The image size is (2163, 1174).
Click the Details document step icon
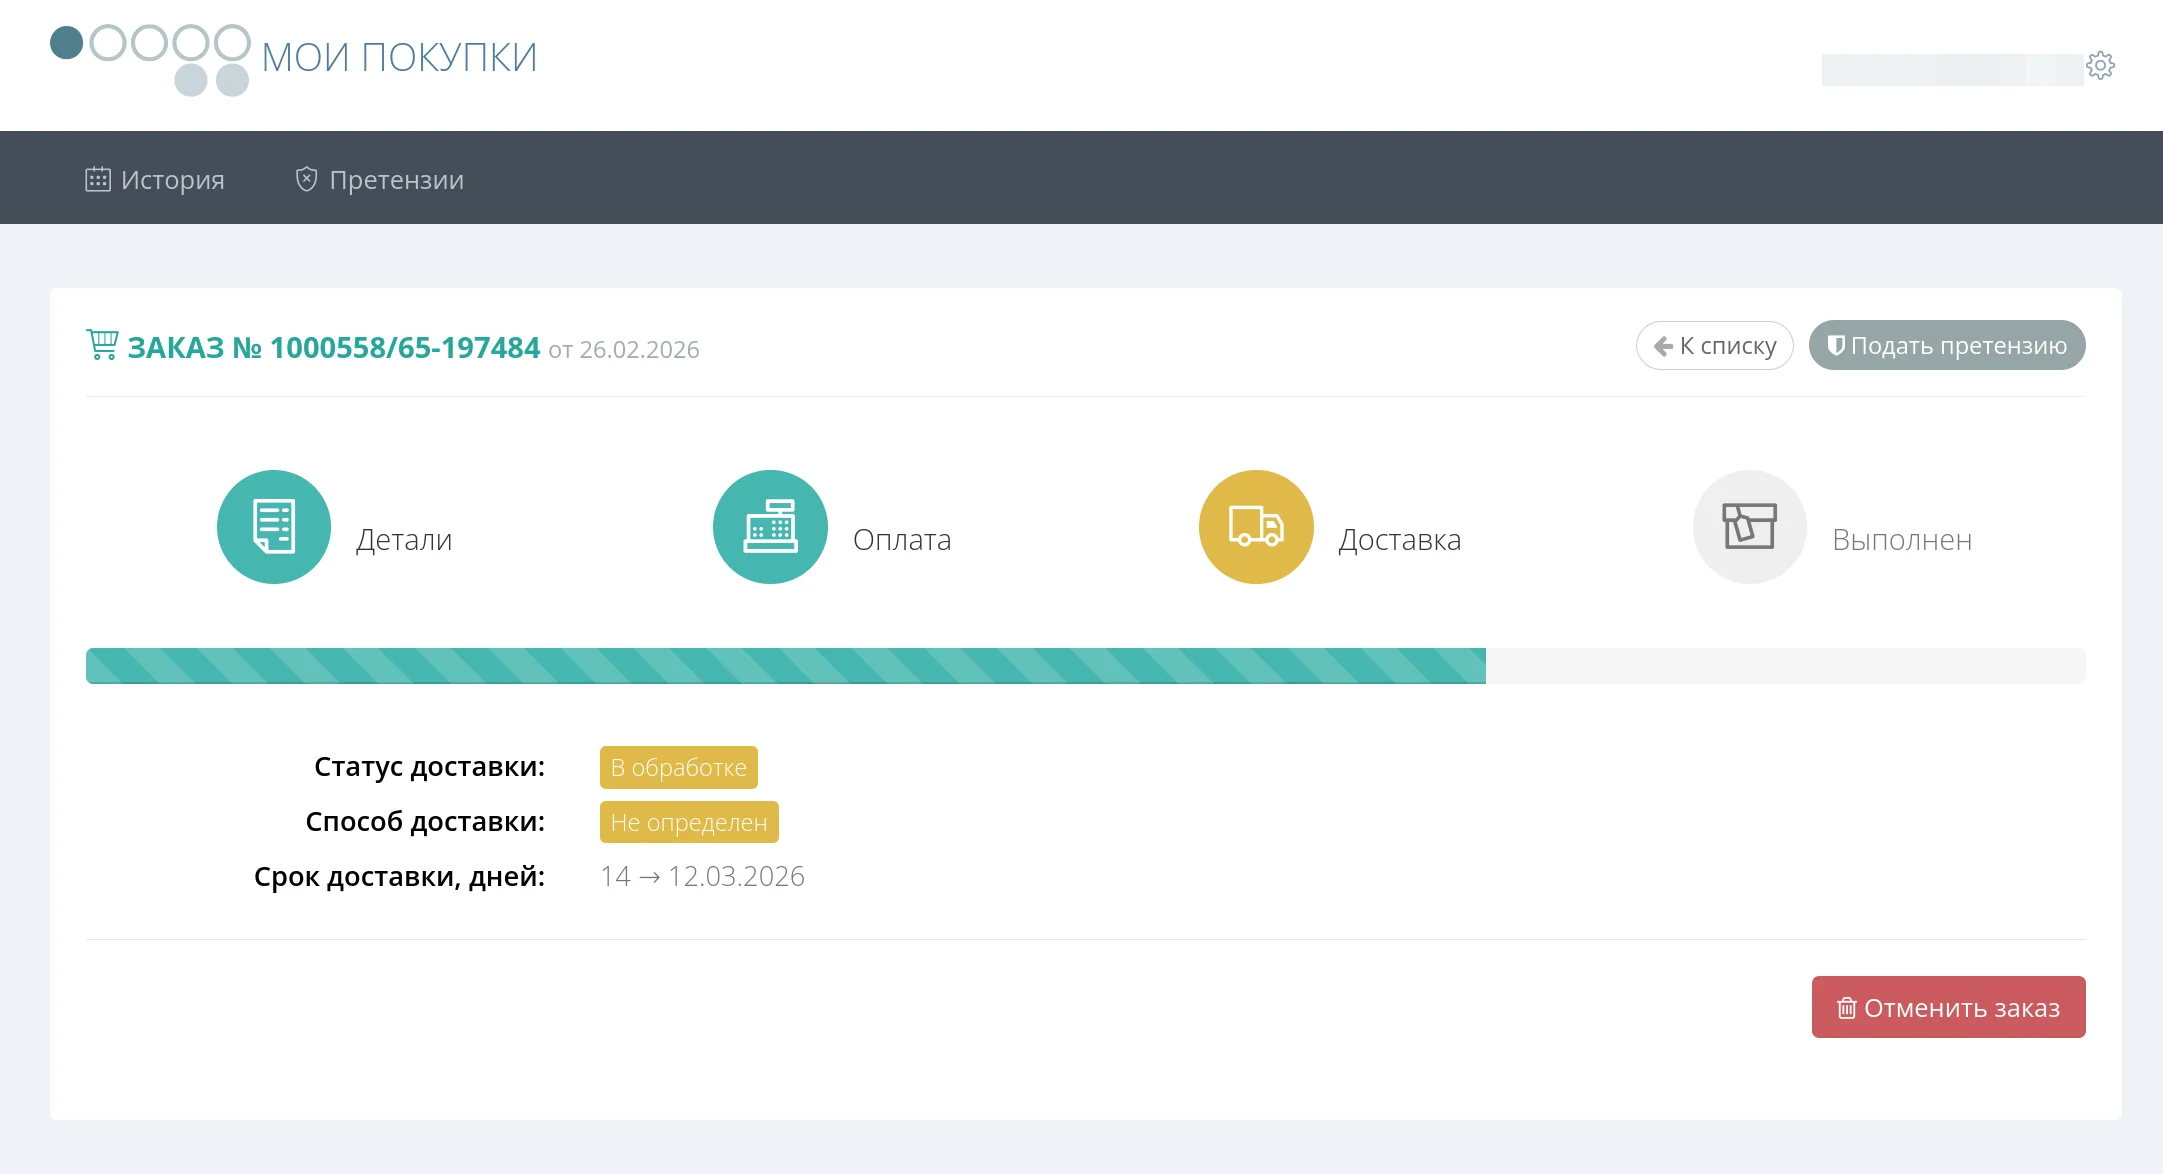pos(274,527)
